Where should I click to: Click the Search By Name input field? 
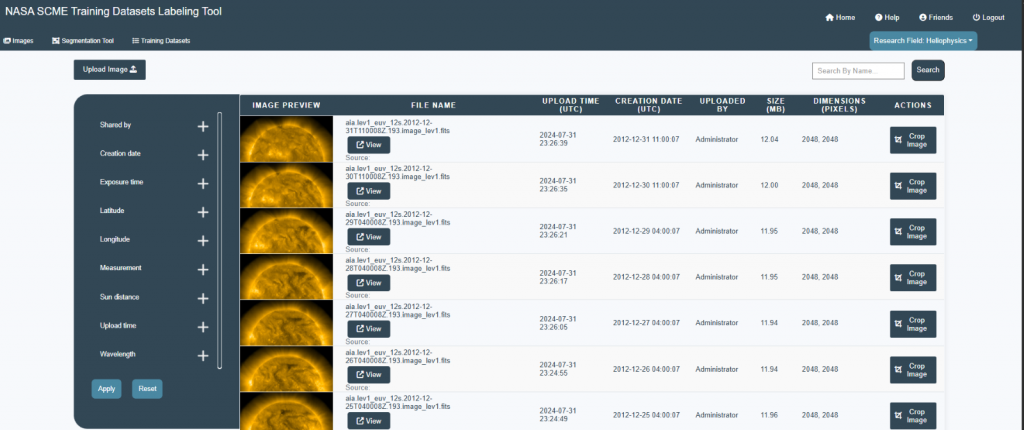click(x=858, y=70)
